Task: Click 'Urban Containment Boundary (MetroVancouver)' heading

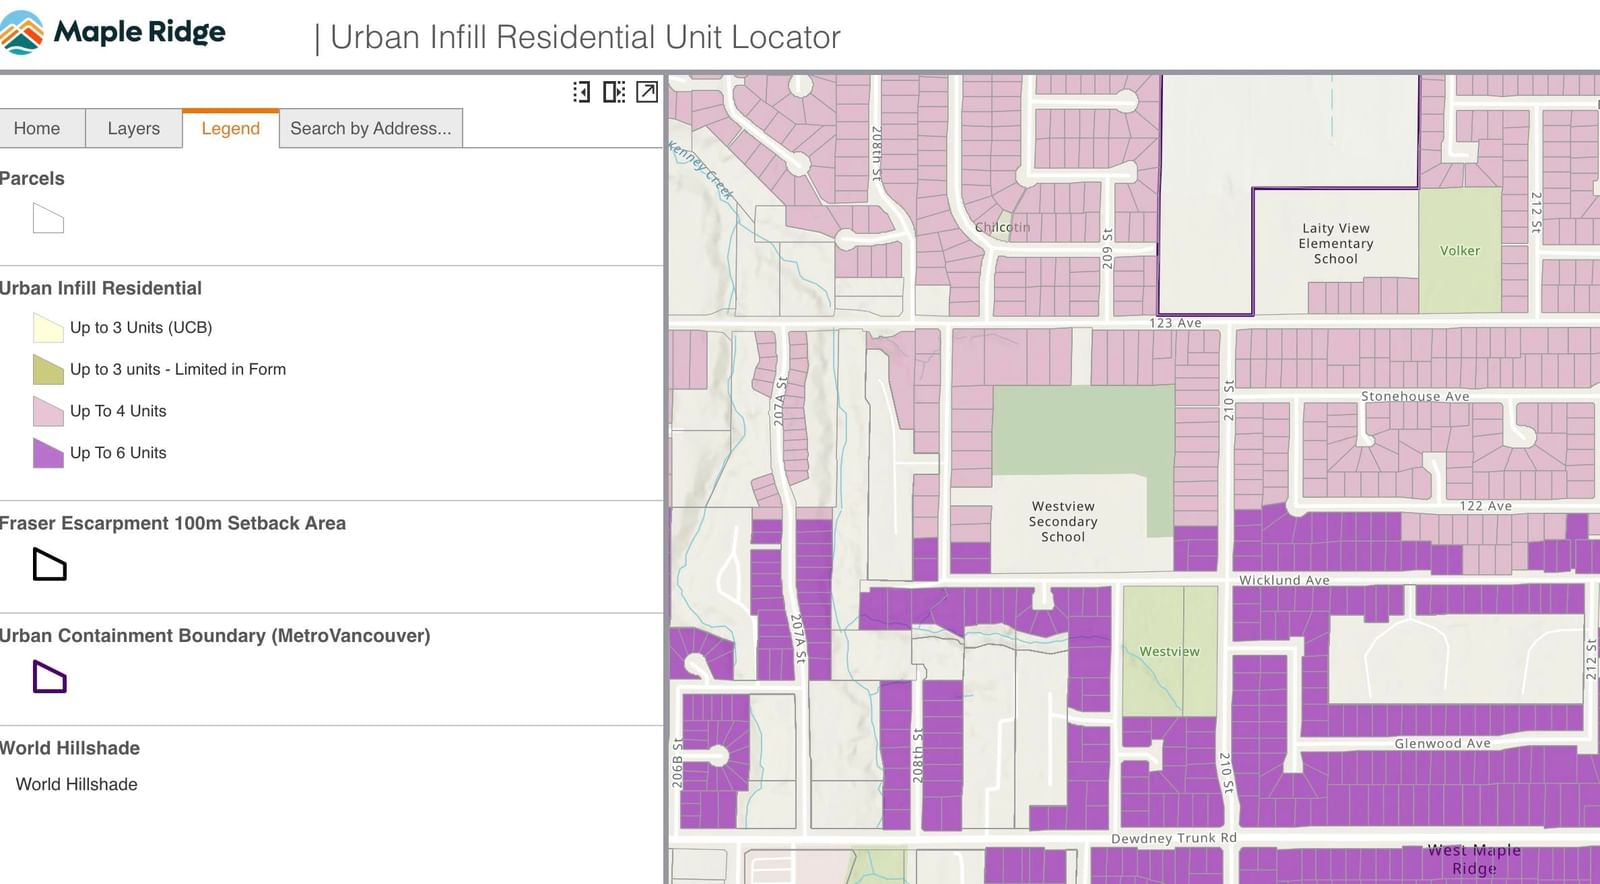Action: [214, 636]
